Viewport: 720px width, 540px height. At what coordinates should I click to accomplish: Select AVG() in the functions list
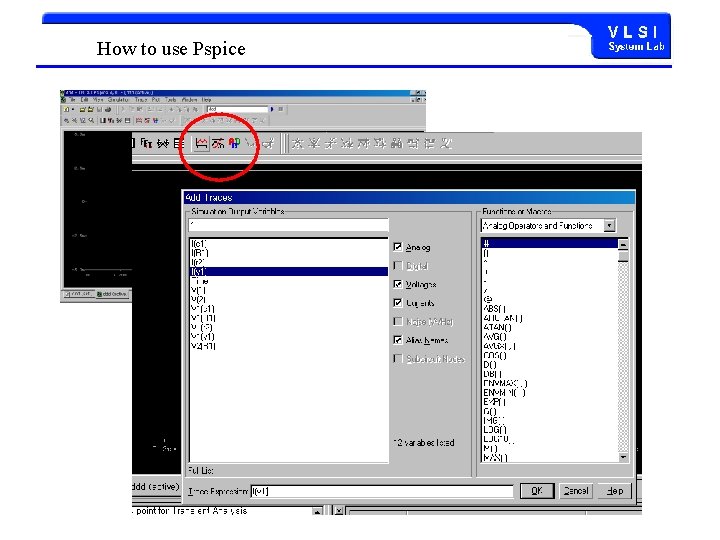pos(495,337)
